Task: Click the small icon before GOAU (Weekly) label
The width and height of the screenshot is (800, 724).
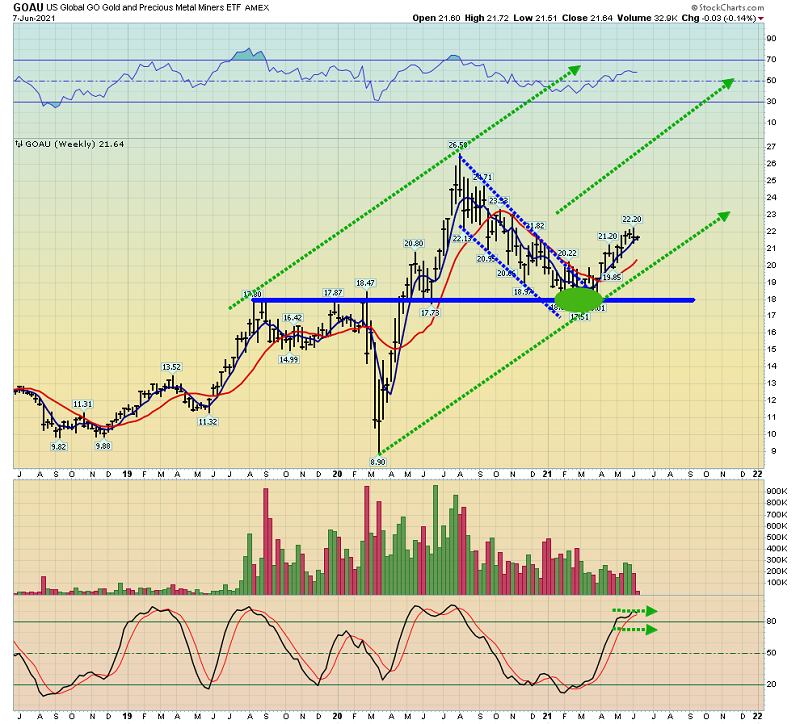Action: click(x=19, y=144)
